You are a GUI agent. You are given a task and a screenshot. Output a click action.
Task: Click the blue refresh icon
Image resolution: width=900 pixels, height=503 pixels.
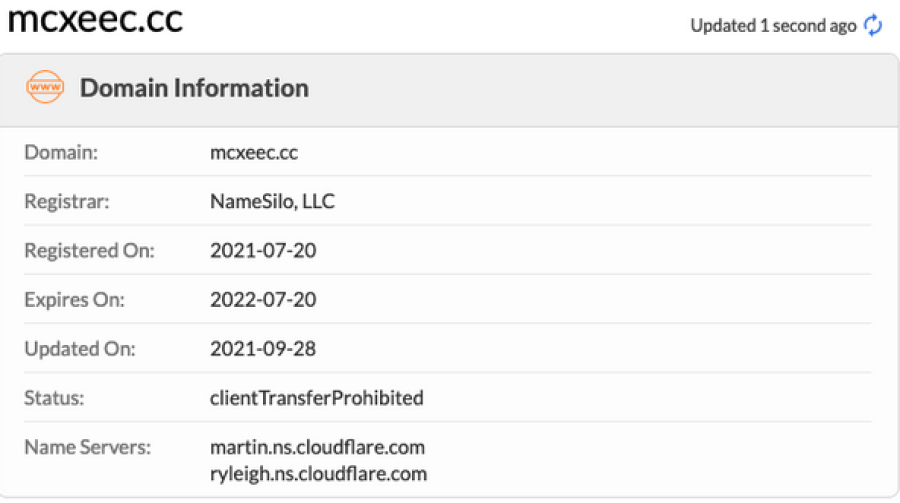pyautogui.click(x=873, y=26)
